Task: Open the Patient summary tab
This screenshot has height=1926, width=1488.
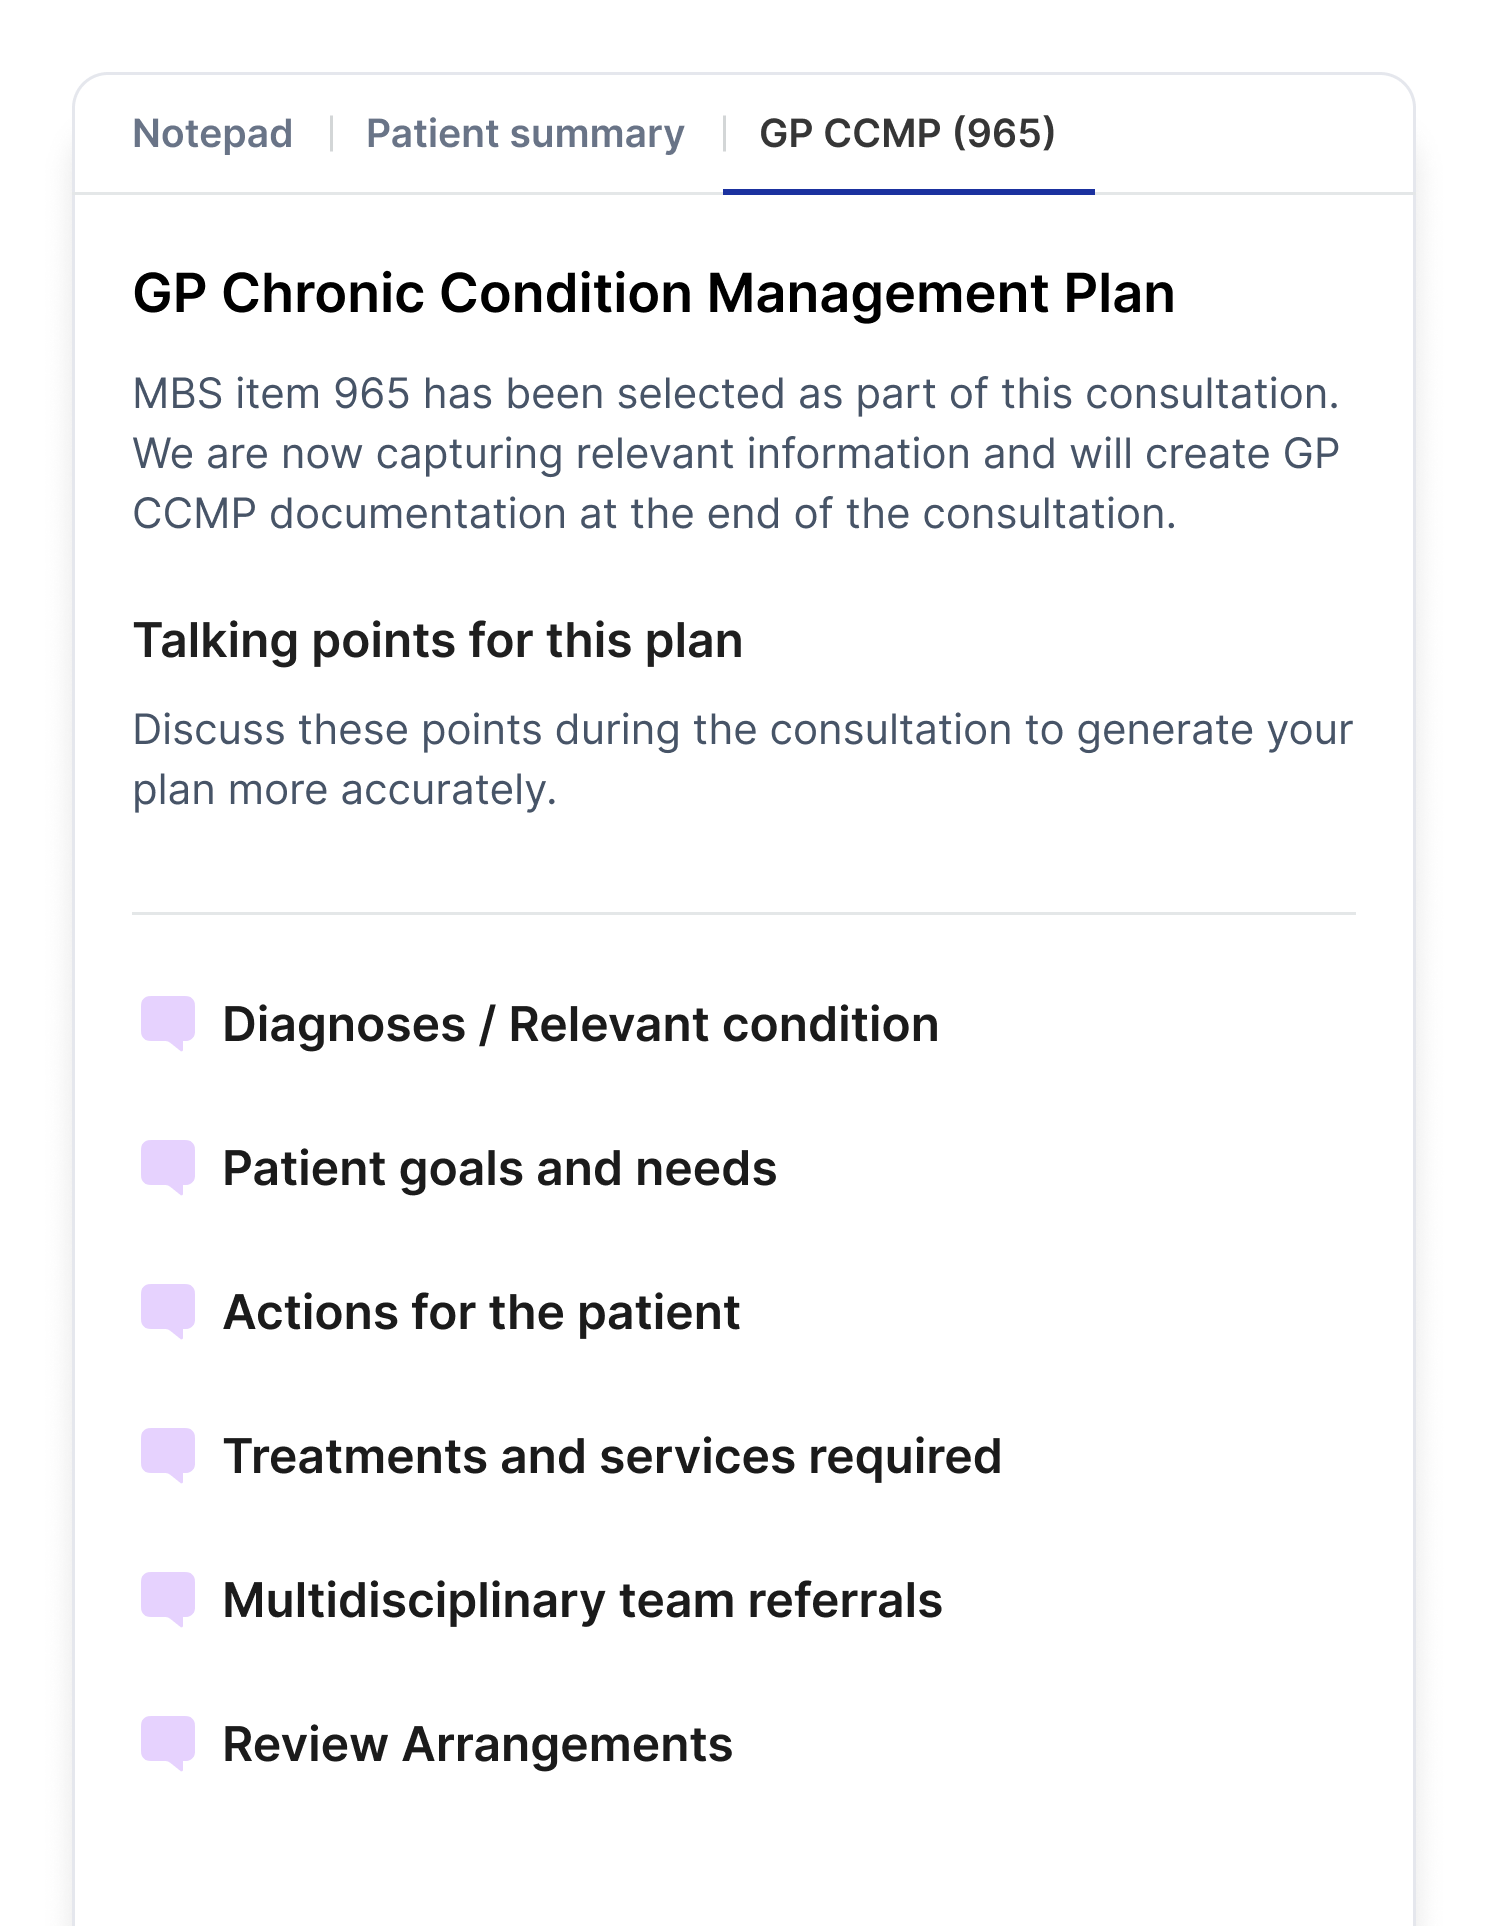Action: 525,134
